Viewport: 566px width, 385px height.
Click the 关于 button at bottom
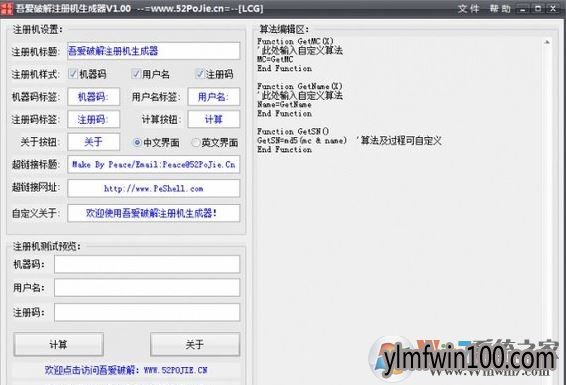pyautogui.click(x=195, y=345)
